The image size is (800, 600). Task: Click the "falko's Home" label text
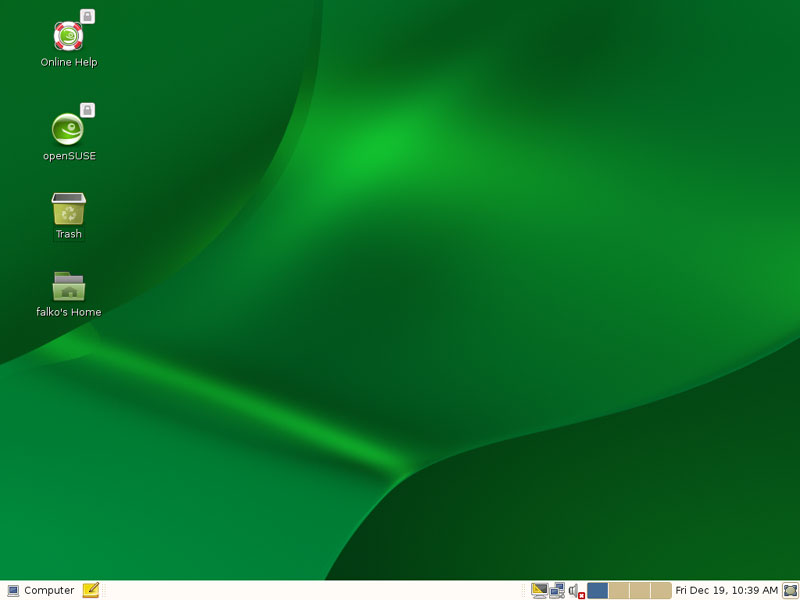69,312
